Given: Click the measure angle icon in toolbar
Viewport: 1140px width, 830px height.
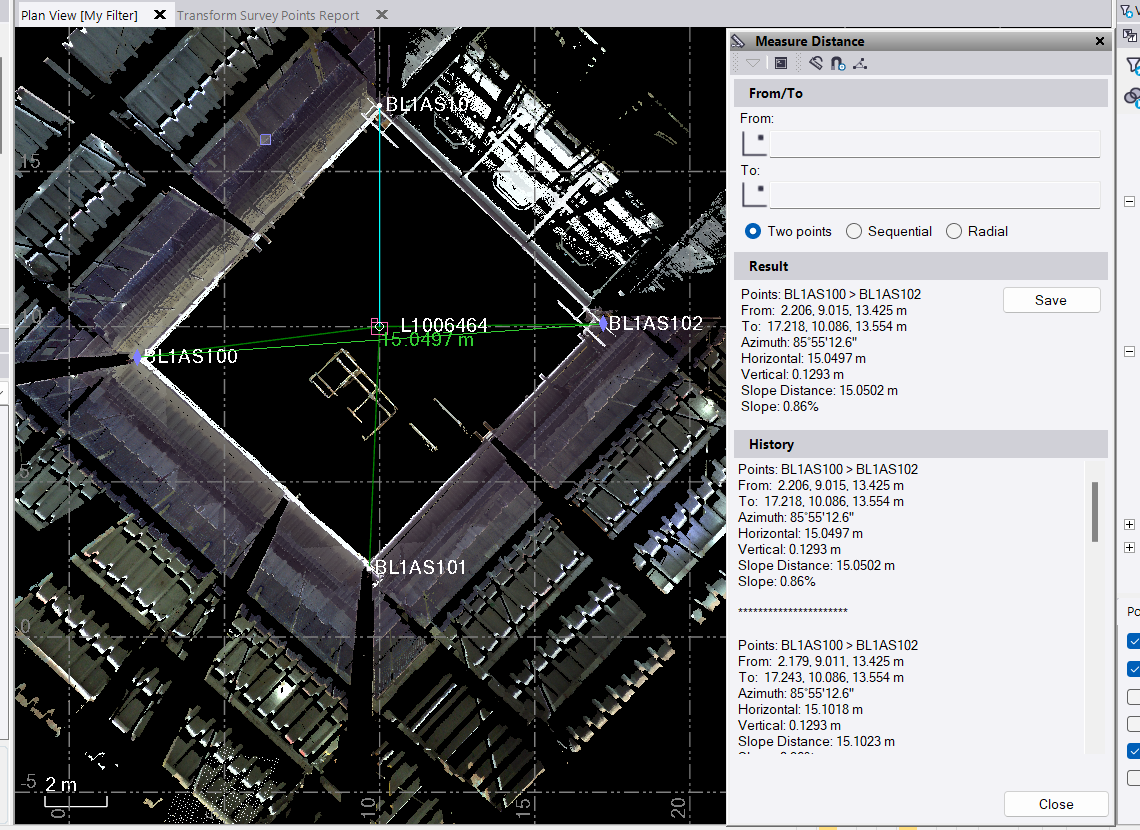Looking at the screenshot, I should [x=860, y=64].
